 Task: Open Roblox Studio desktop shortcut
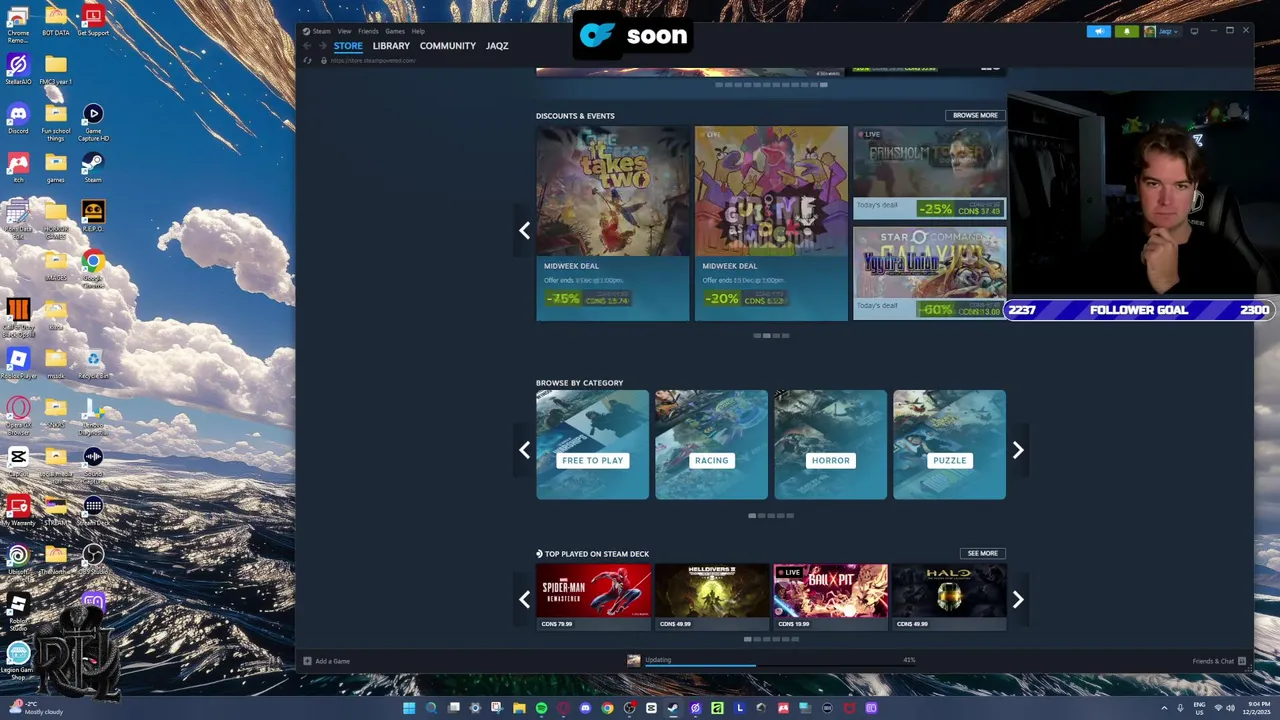18,611
